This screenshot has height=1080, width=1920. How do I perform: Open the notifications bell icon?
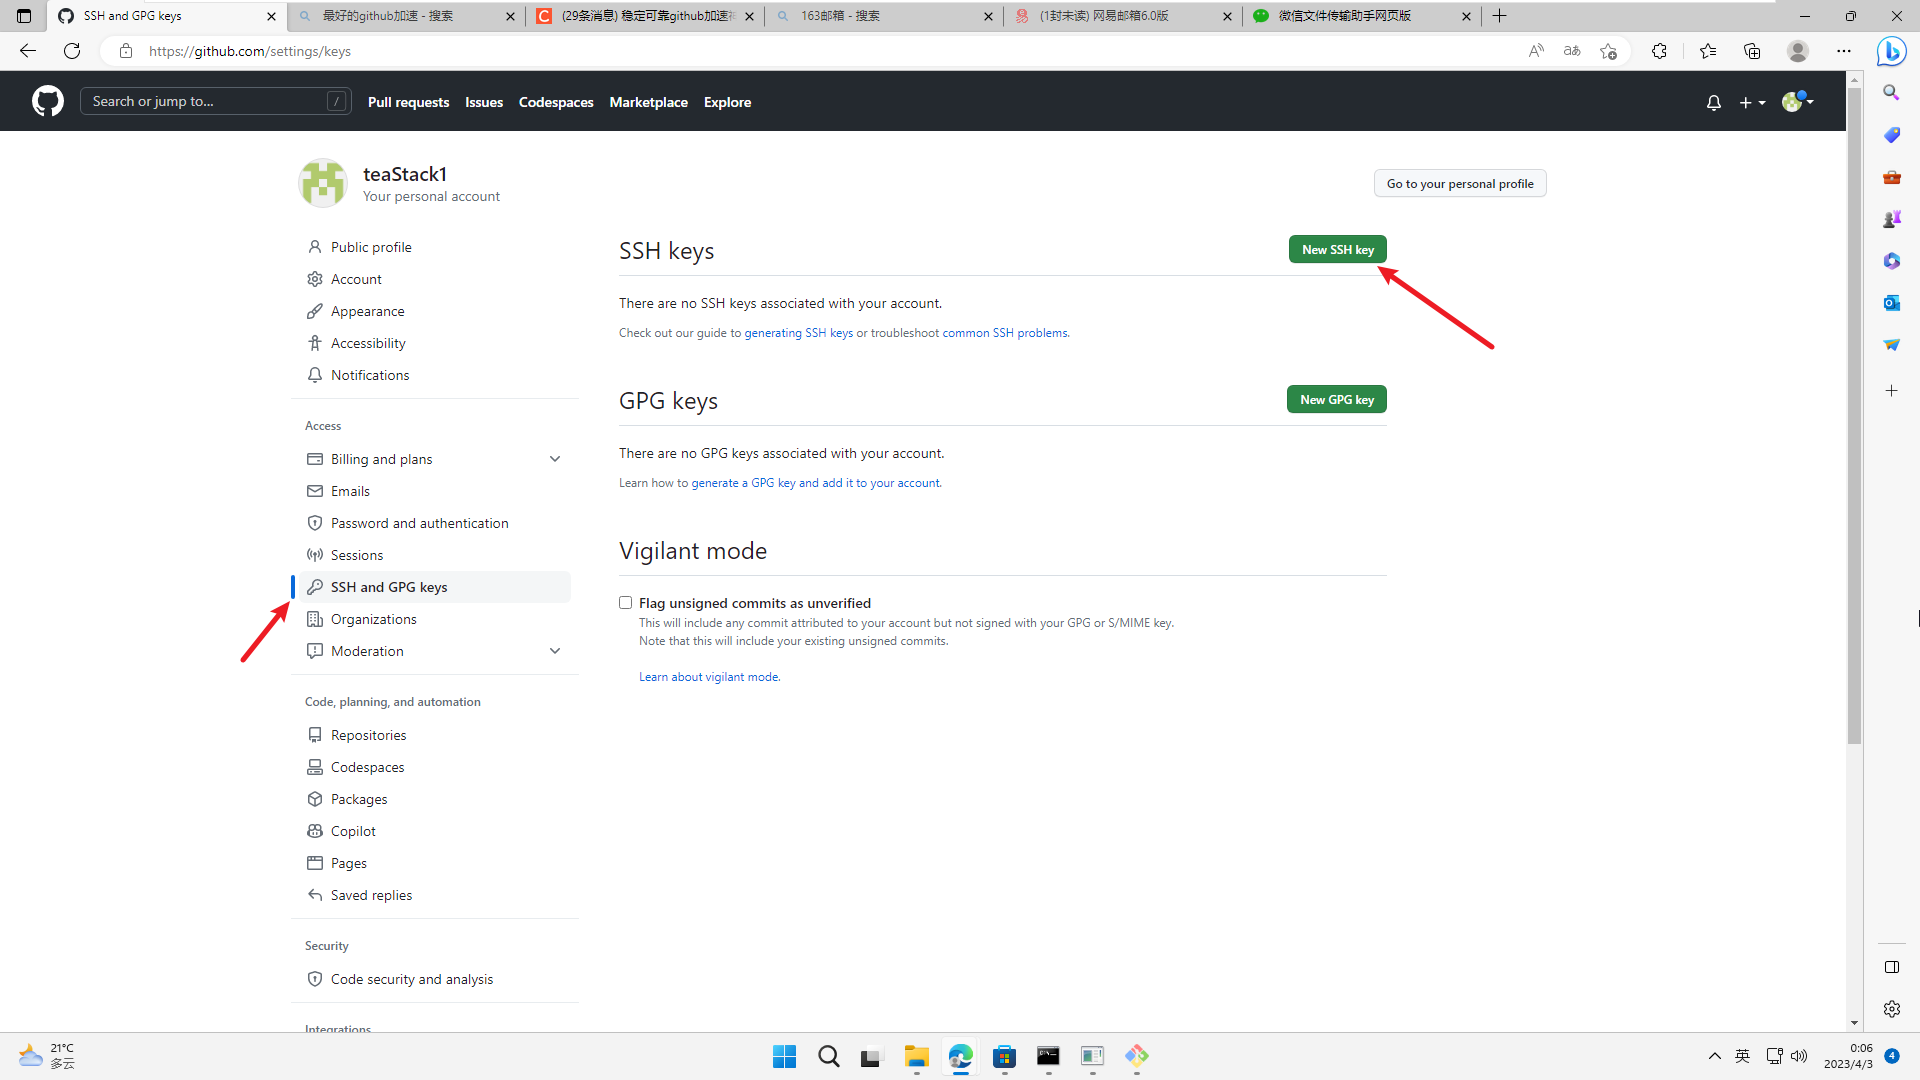1713,102
